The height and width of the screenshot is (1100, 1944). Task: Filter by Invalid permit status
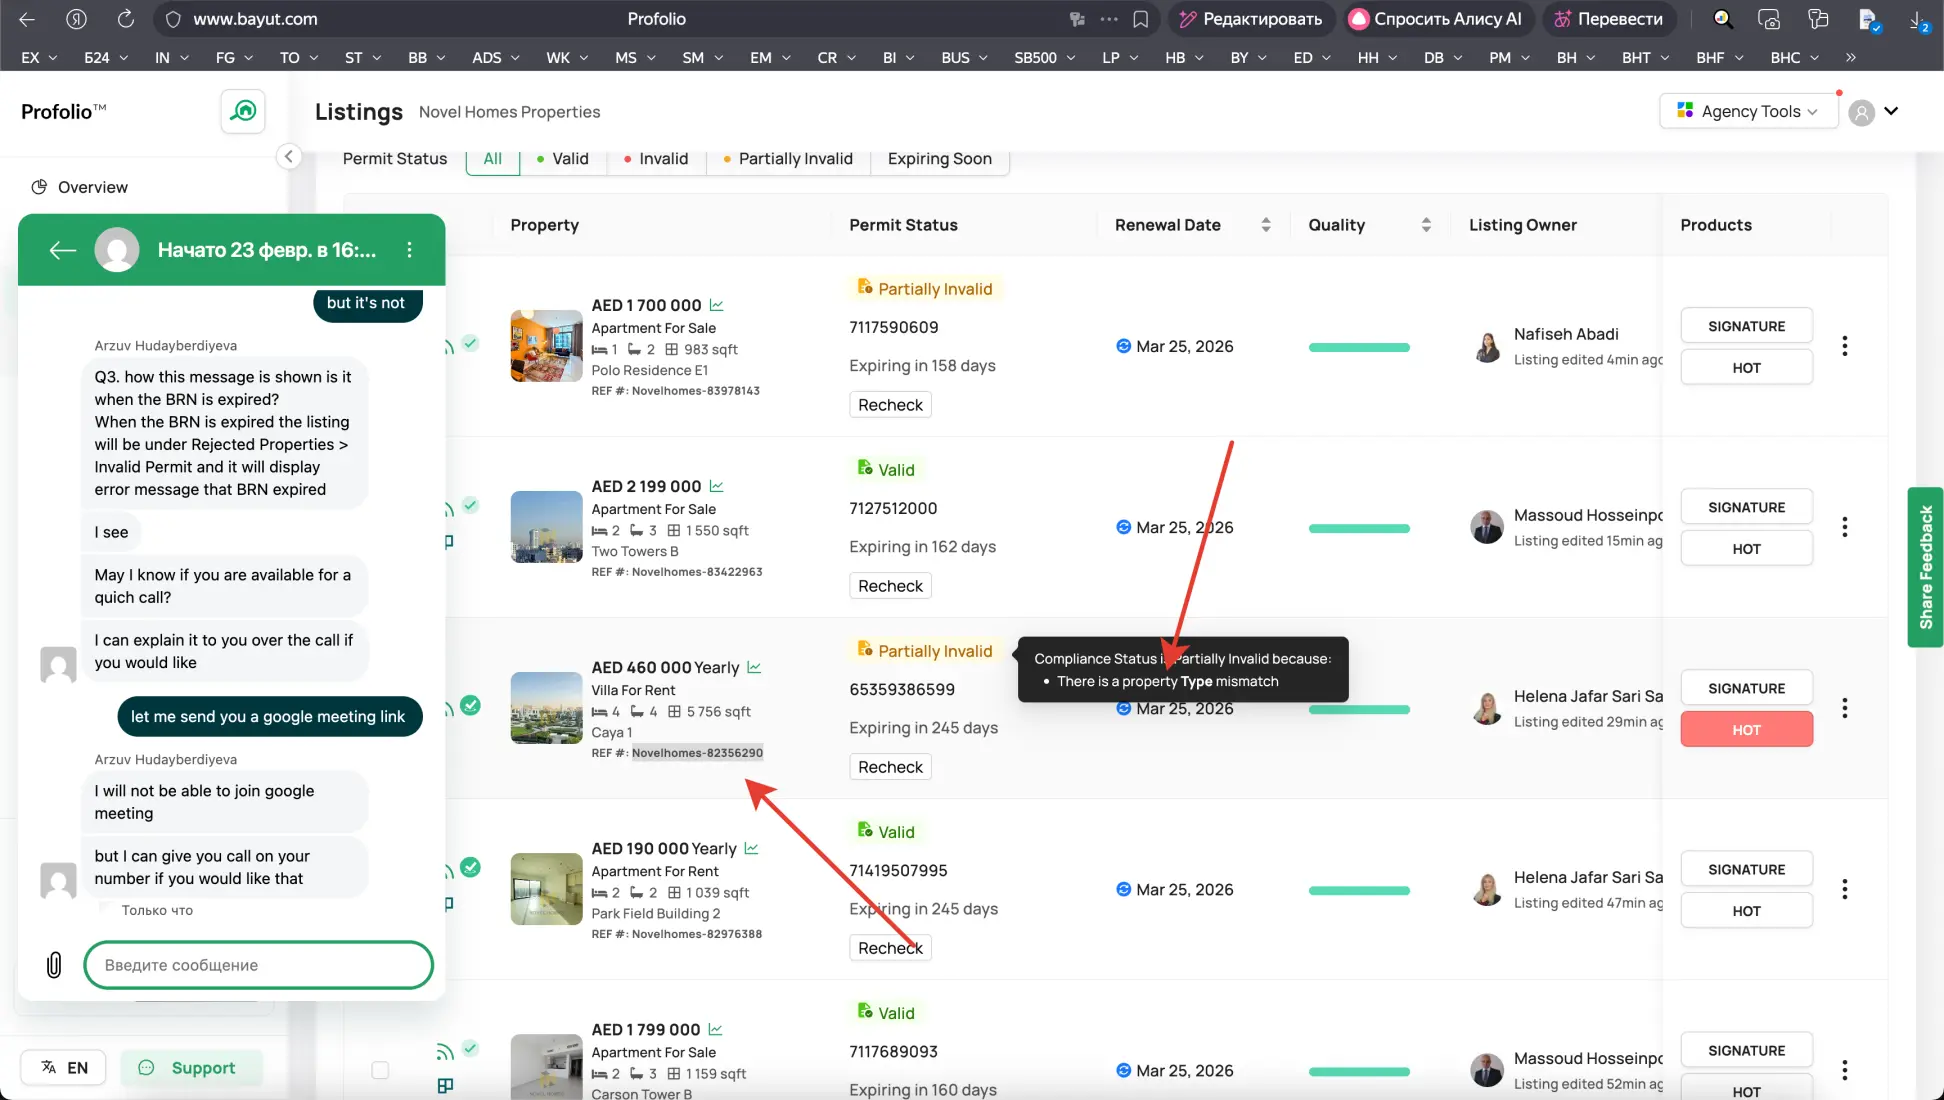click(x=656, y=159)
